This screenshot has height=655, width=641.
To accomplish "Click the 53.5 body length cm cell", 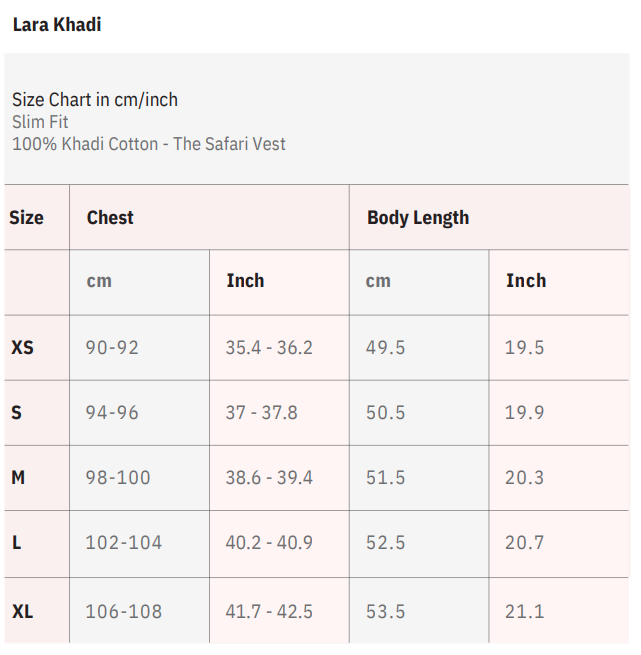I will click(x=385, y=611).
